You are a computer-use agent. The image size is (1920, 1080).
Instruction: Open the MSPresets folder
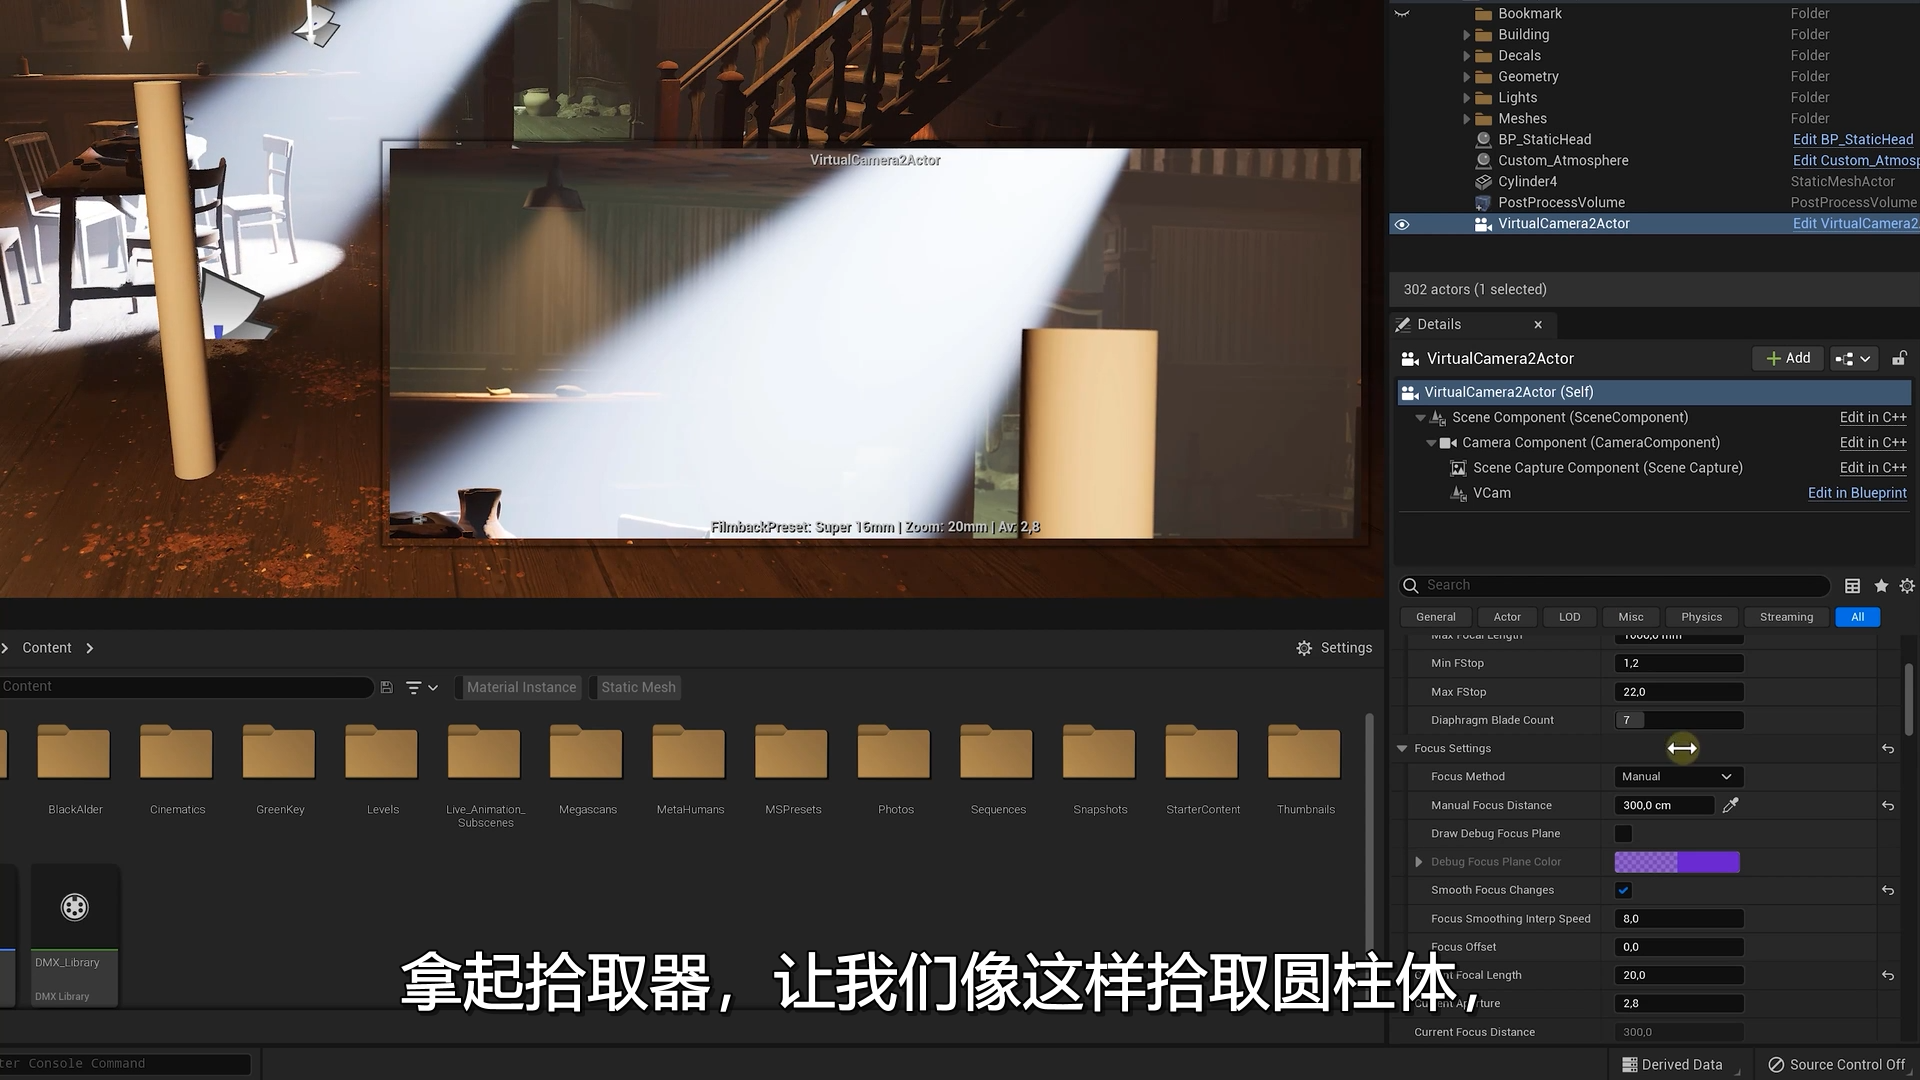point(793,768)
